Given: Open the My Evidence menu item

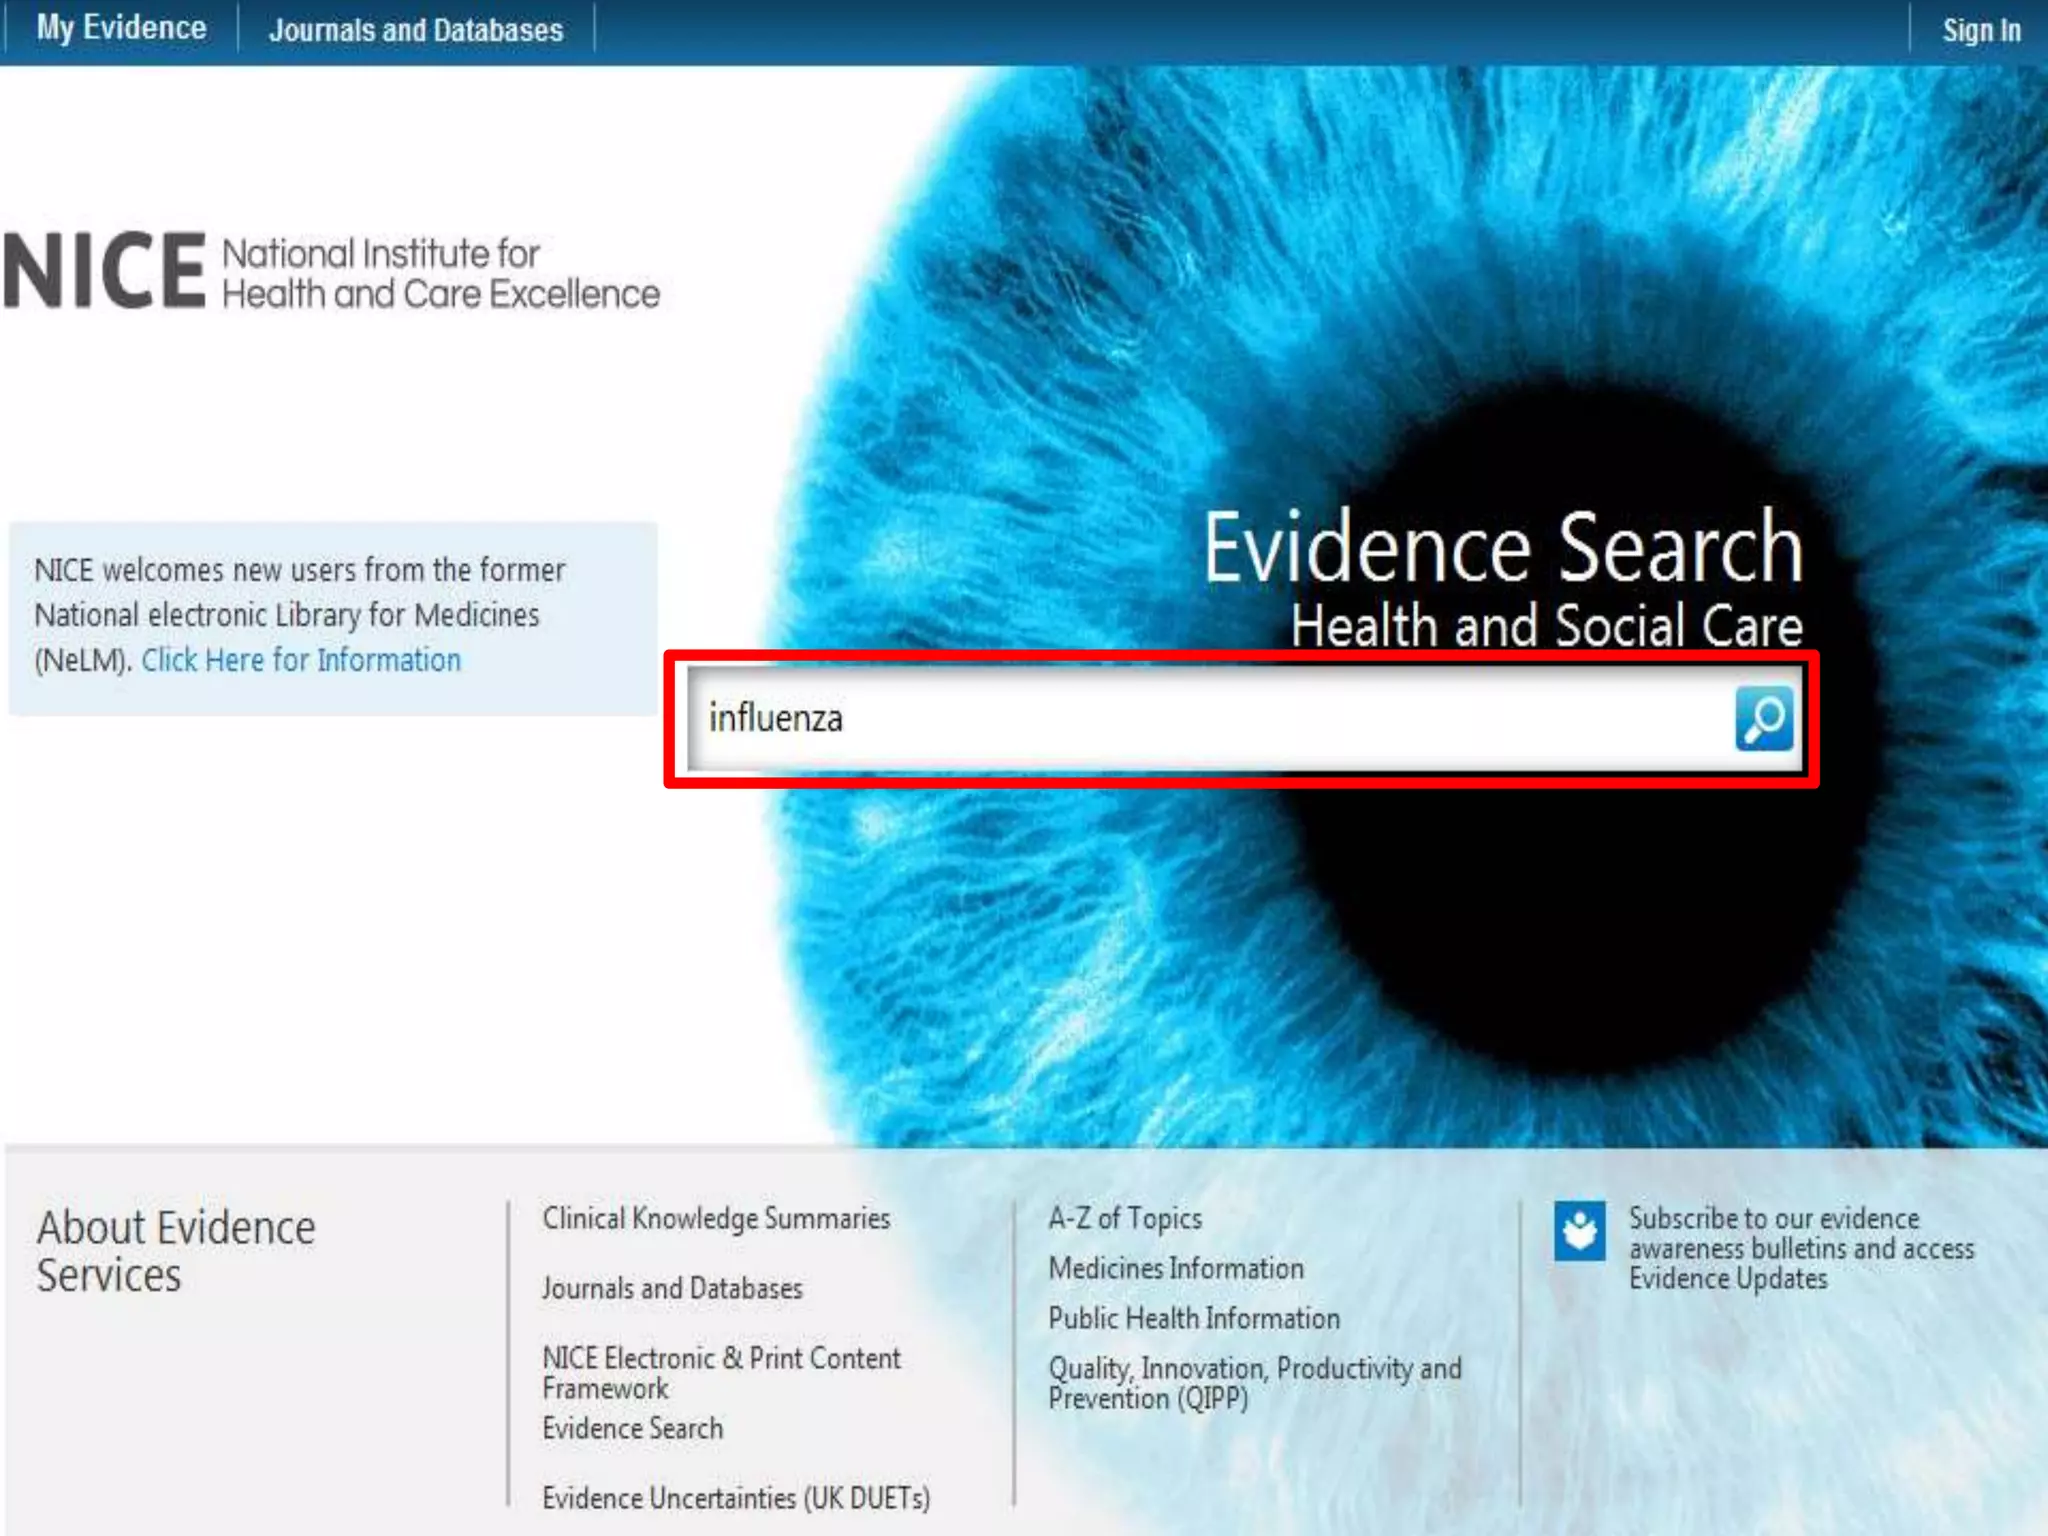Looking at the screenshot, I should pos(121,28).
